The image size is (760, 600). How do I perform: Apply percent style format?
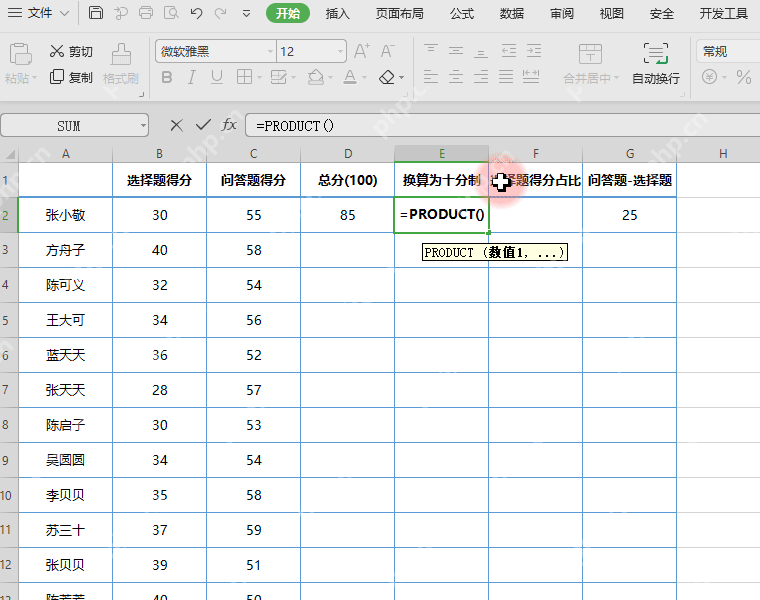click(744, 77)
